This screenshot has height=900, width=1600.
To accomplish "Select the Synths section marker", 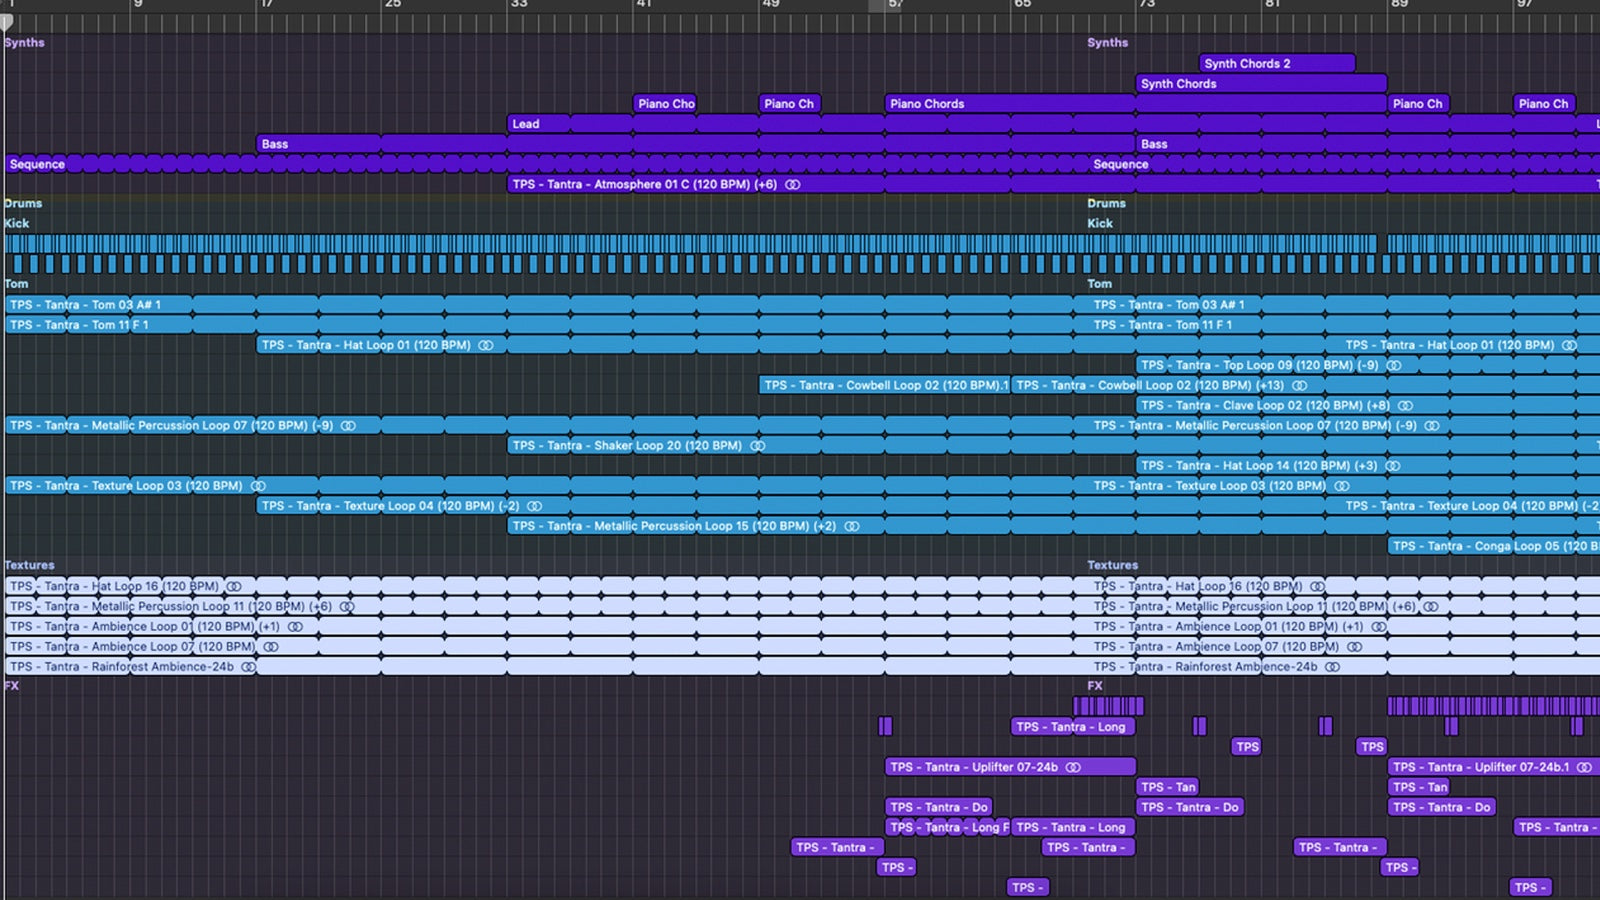I will pyautogui.click(x=24, y=42).
